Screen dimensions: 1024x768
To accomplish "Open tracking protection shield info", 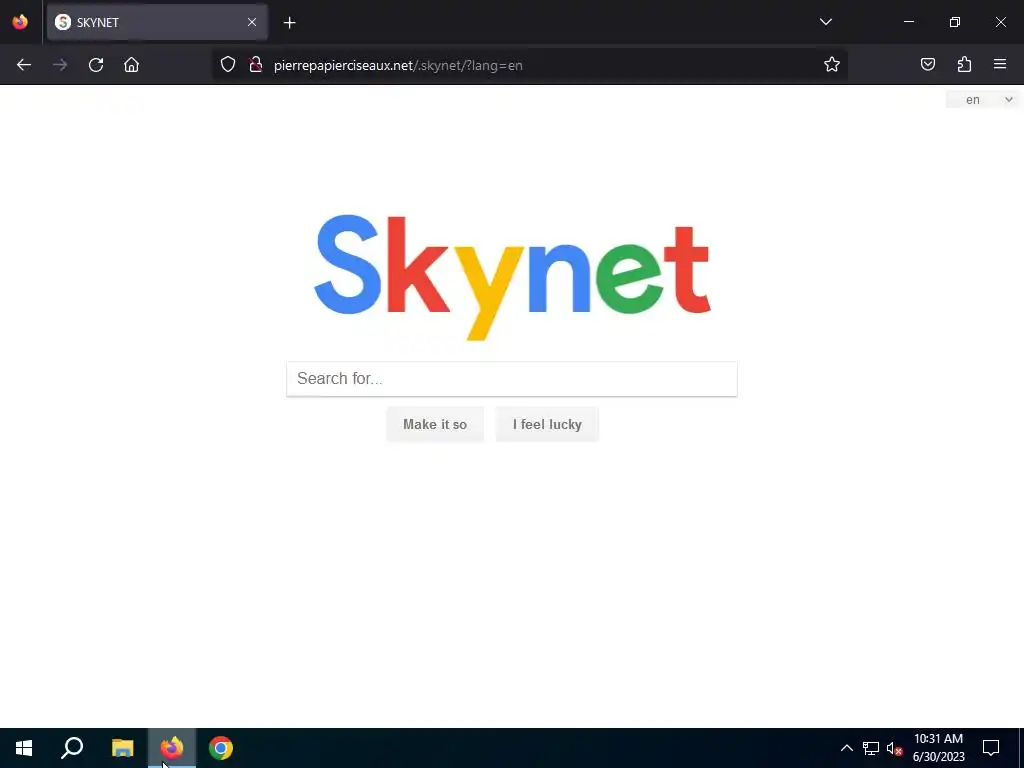I will click(227, 65).
